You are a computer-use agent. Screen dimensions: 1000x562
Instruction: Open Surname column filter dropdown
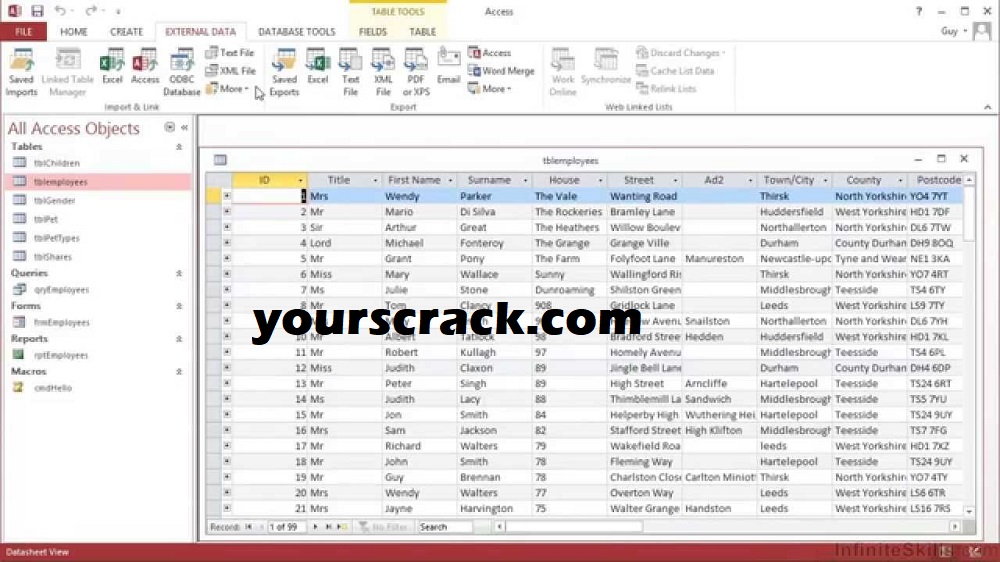point(526,181)
